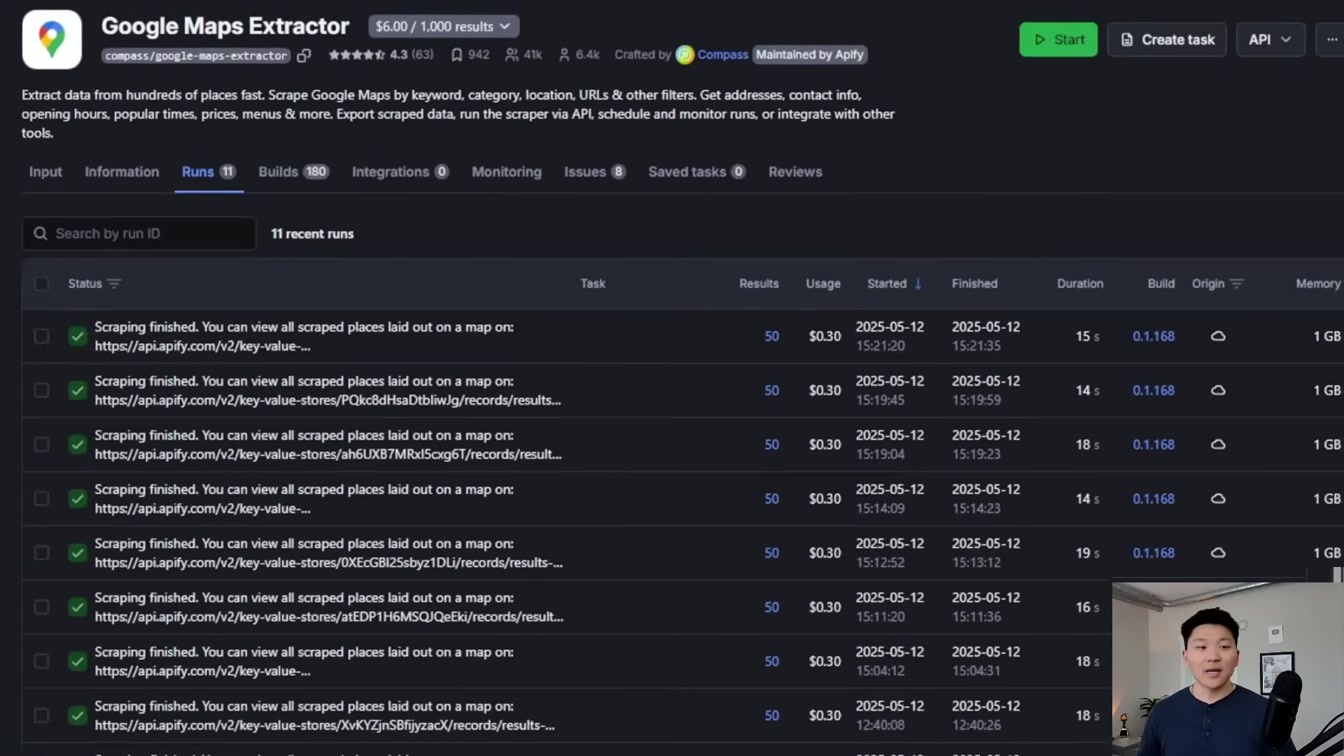Open the Reviews tab
The width and height of the screenshot is (1344, 756).
[x=795, y=172]
